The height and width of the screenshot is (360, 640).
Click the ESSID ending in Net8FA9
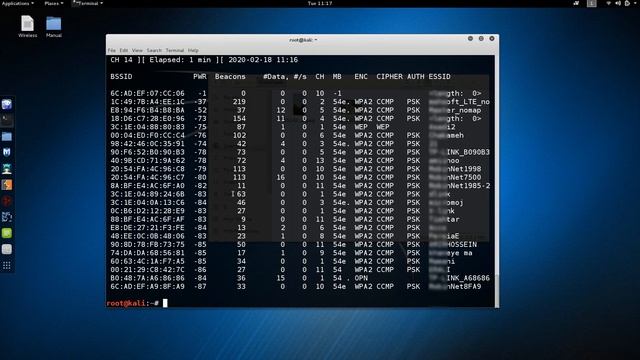coord(455,287)
